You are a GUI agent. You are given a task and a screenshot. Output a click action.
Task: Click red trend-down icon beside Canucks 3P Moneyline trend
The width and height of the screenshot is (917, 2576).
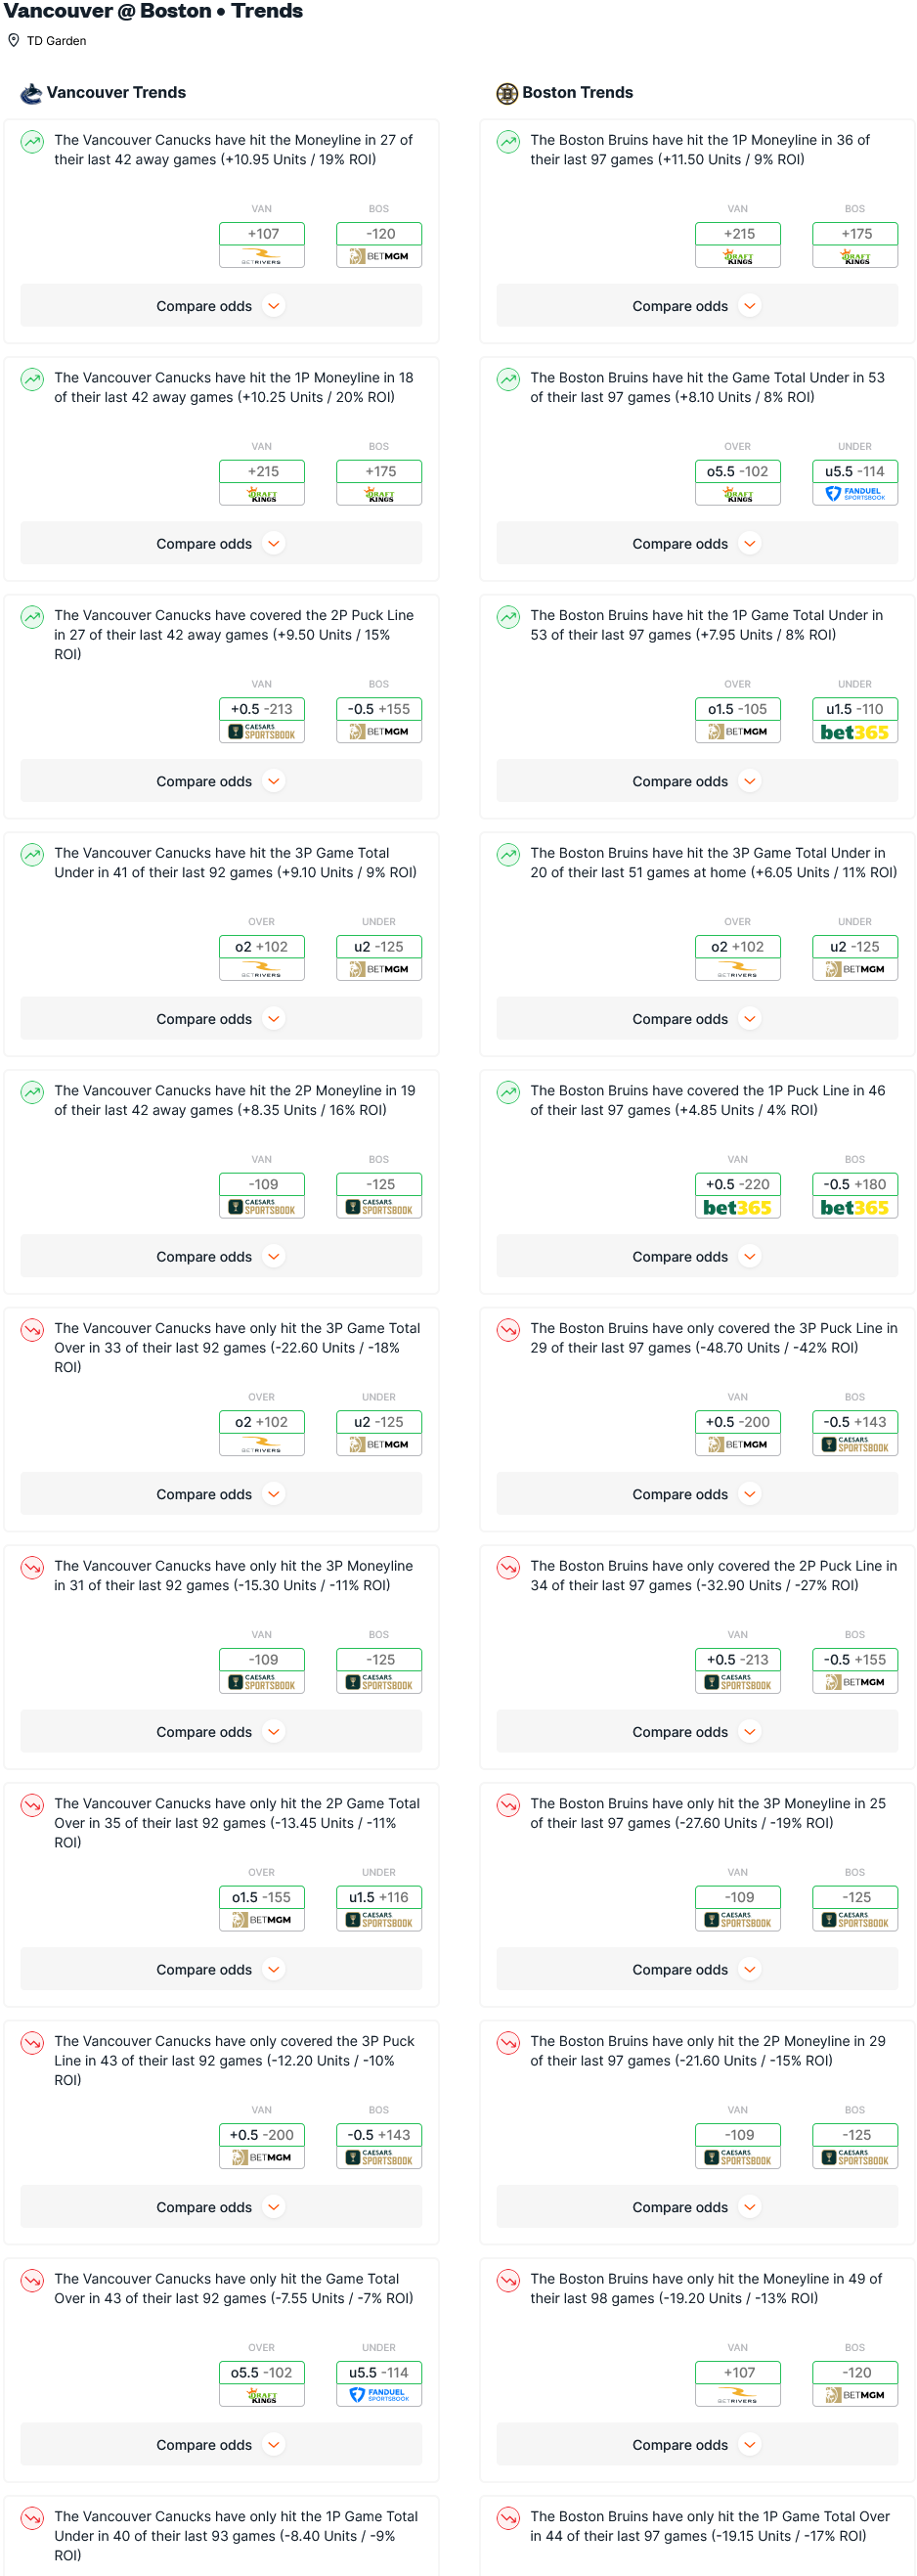pos(33,1568)
